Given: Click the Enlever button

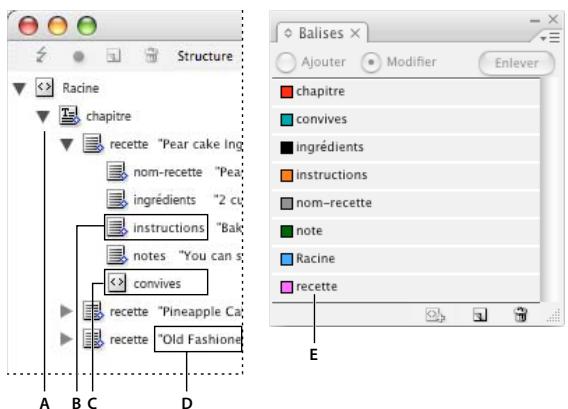Looking at the screenshot, I should [x=517, y=63].
